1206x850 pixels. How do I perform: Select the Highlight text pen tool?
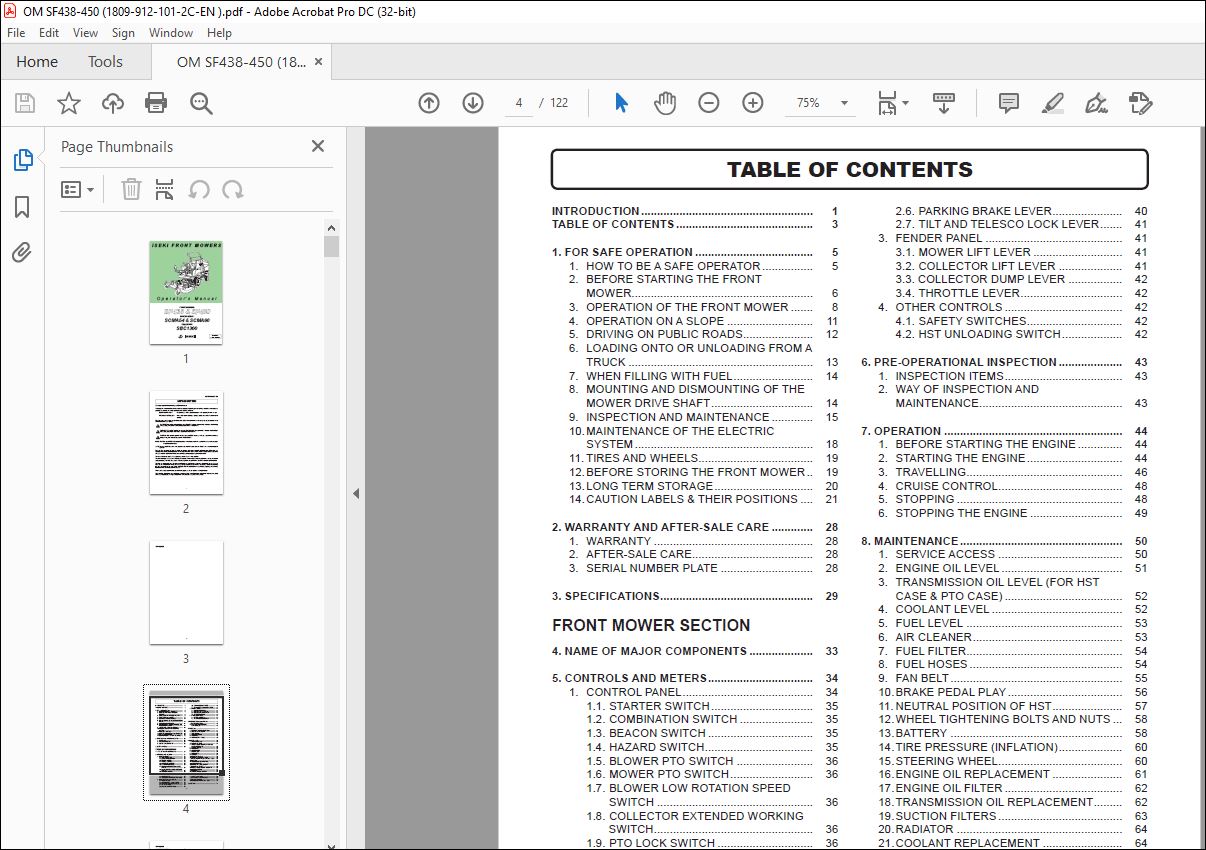tap(1052, 103)
